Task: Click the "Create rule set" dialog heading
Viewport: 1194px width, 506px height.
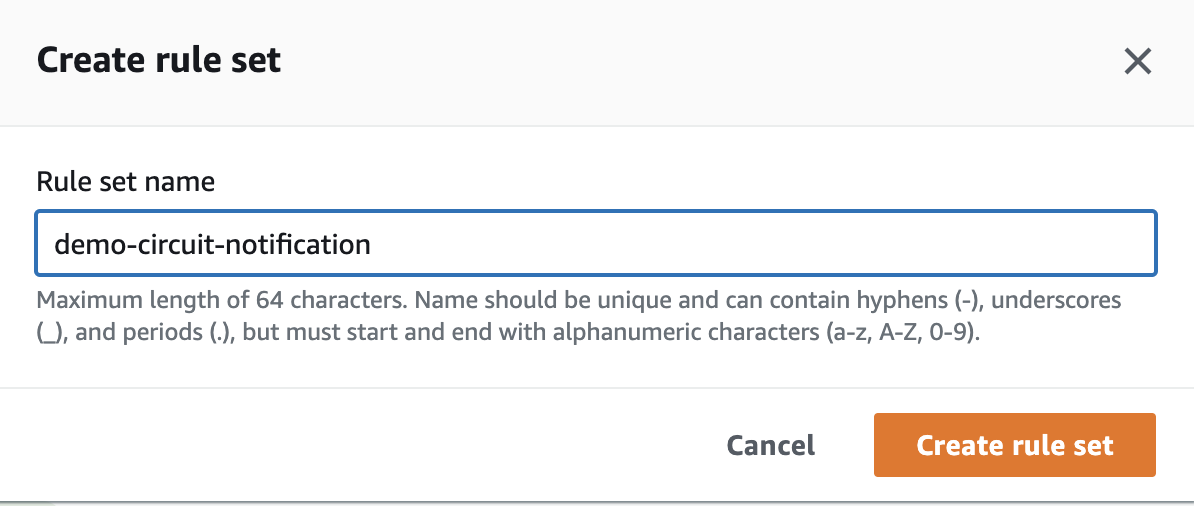Action: click(159, 61)
